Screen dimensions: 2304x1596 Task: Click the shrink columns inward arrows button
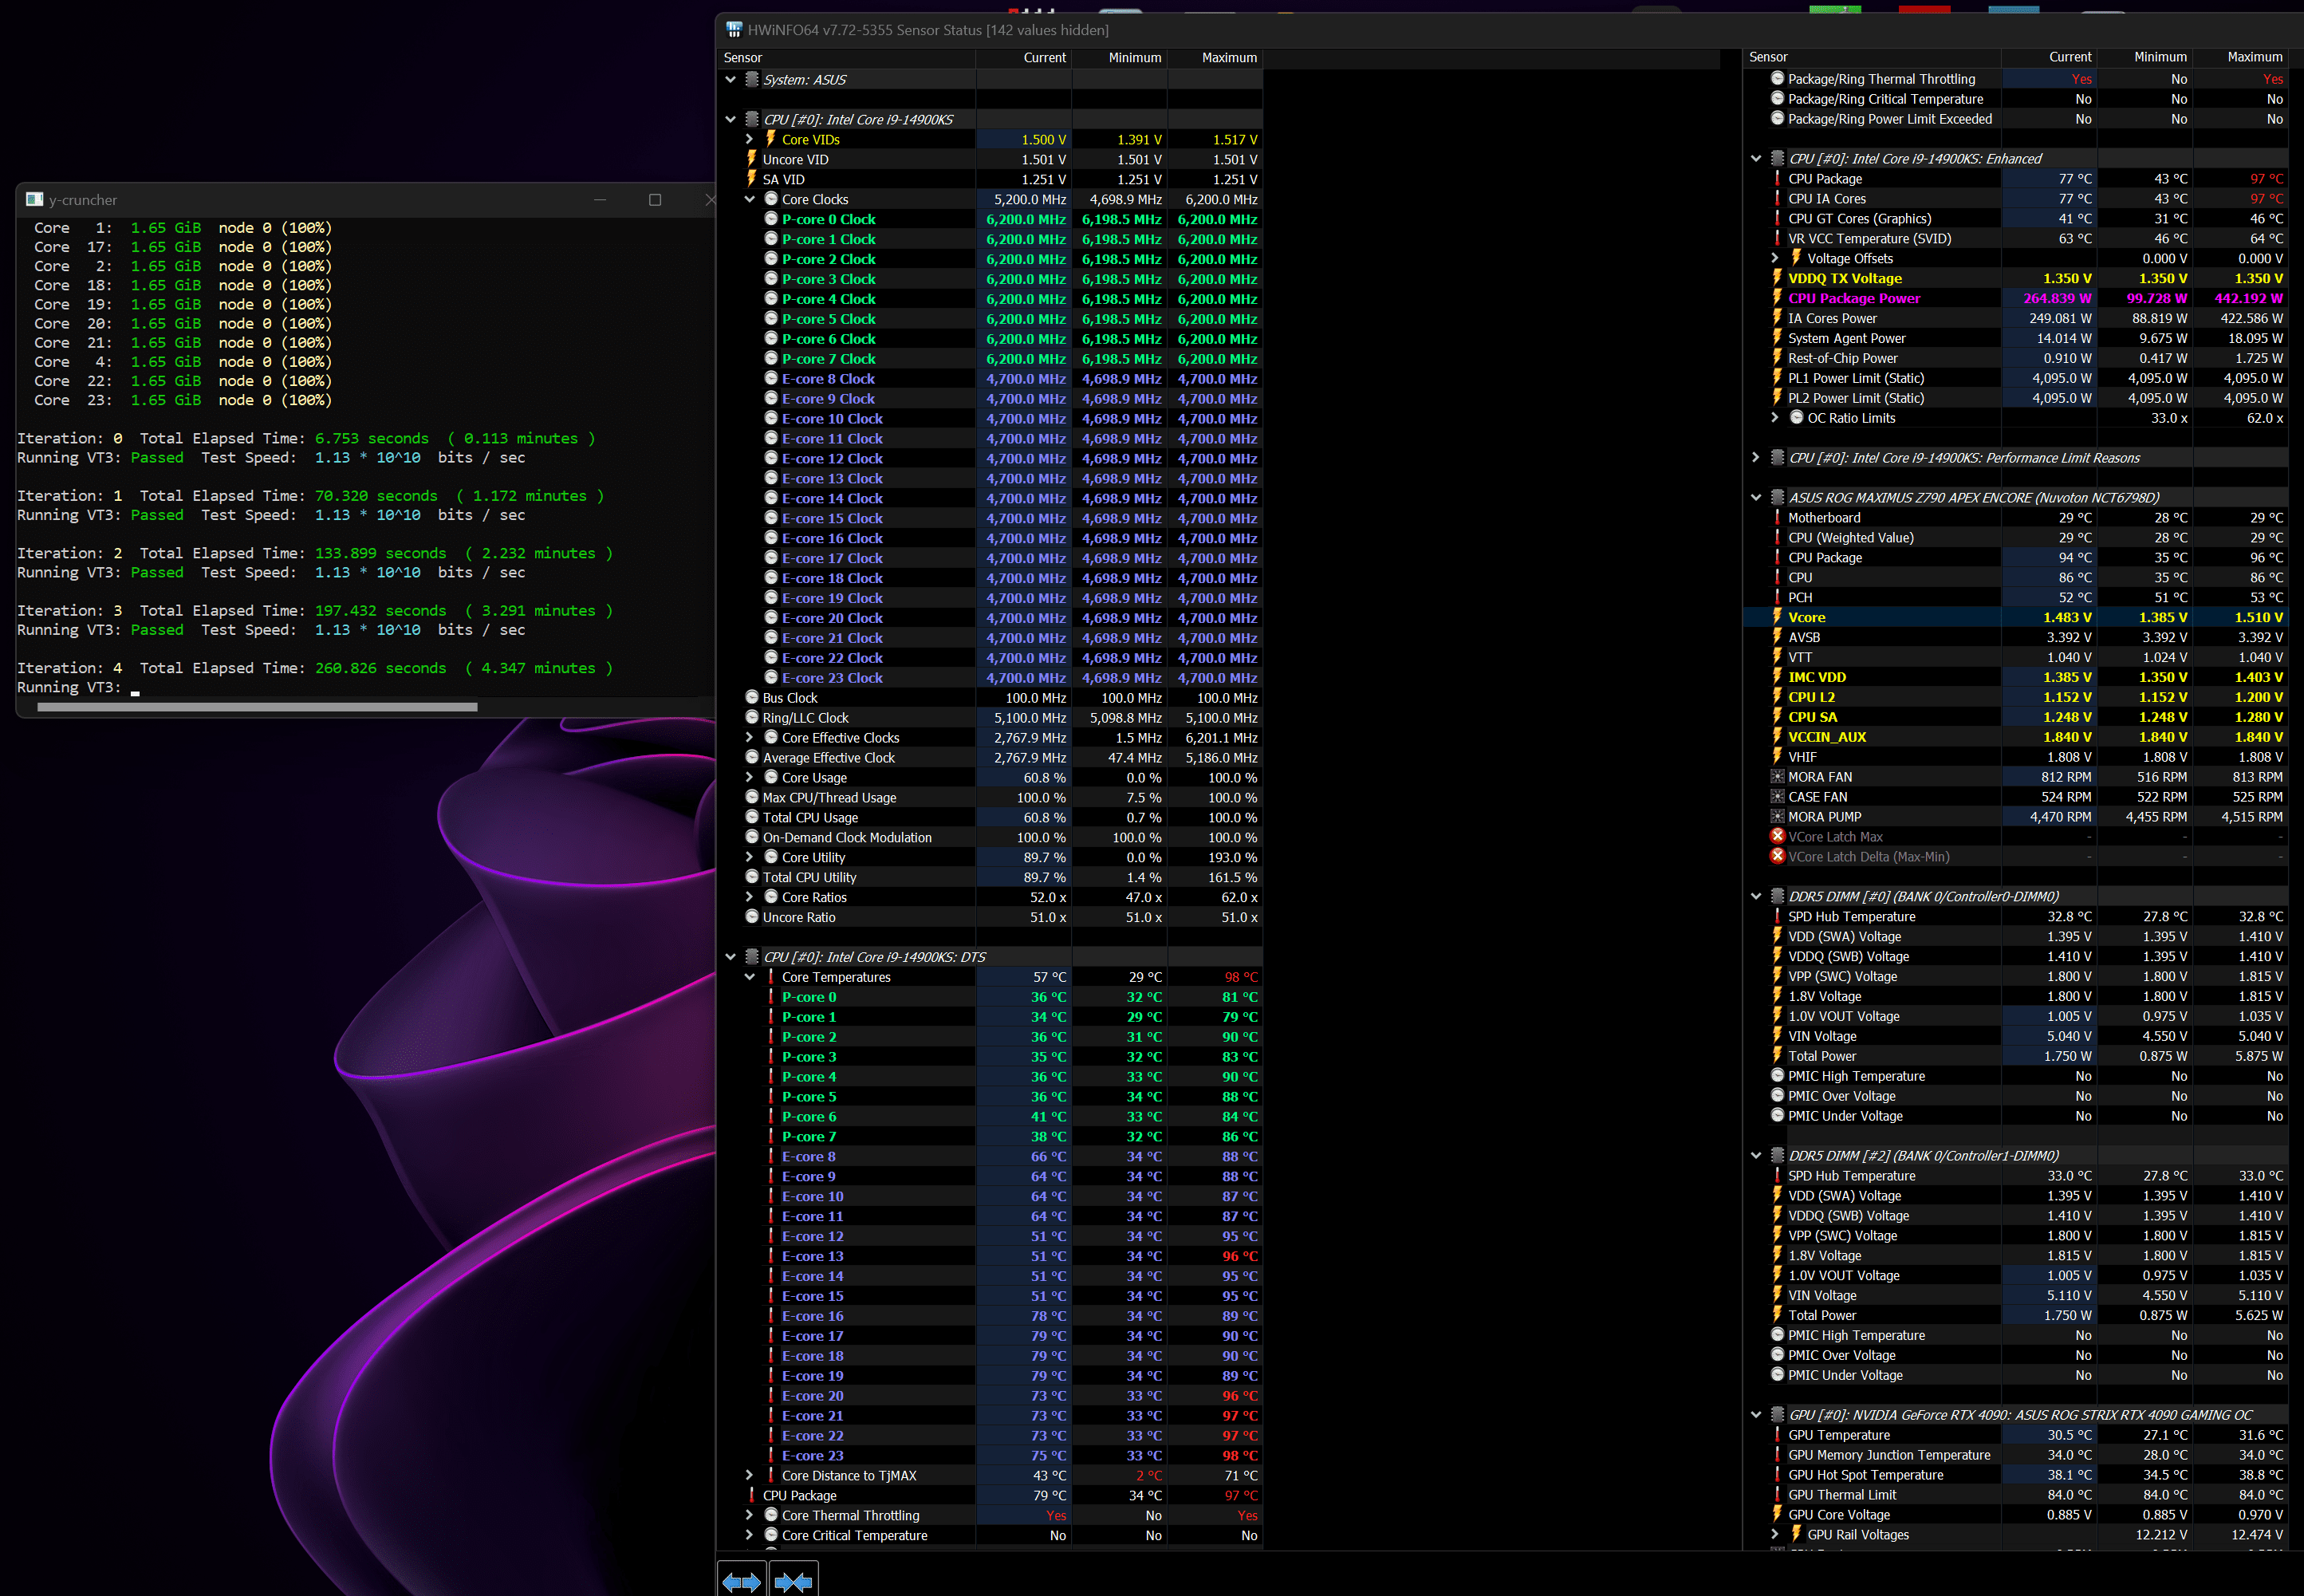(x=793, y=1581)
